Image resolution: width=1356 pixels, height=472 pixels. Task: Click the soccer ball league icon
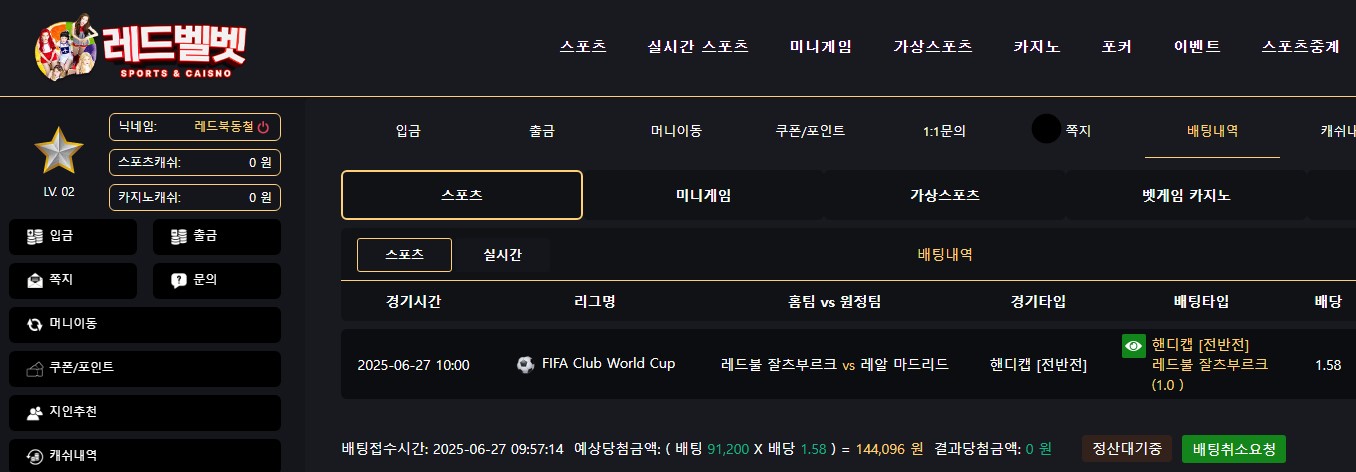coord(525,364)
